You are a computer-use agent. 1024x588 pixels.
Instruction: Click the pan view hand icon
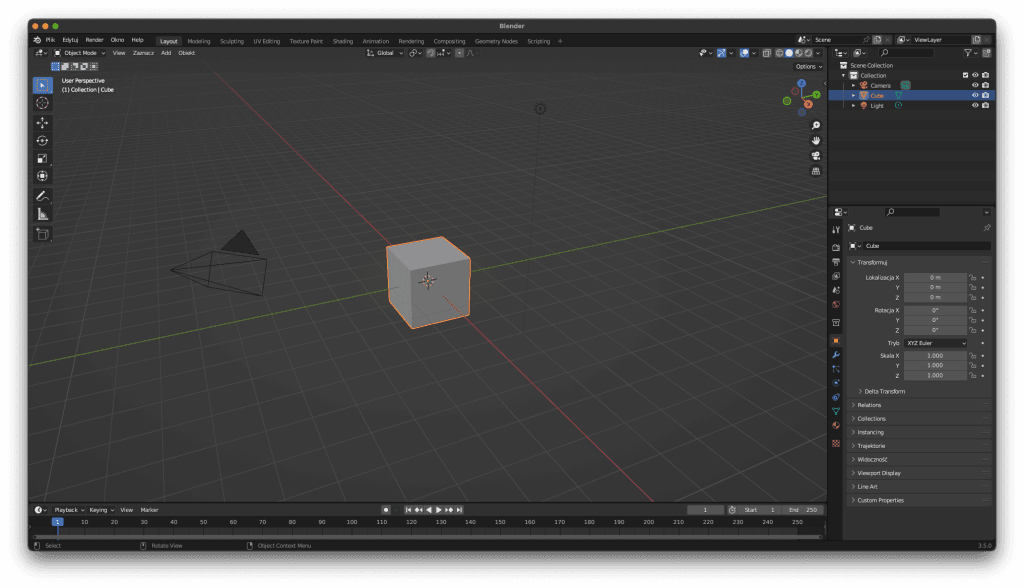pyautogui.click(x=816, y=141)
